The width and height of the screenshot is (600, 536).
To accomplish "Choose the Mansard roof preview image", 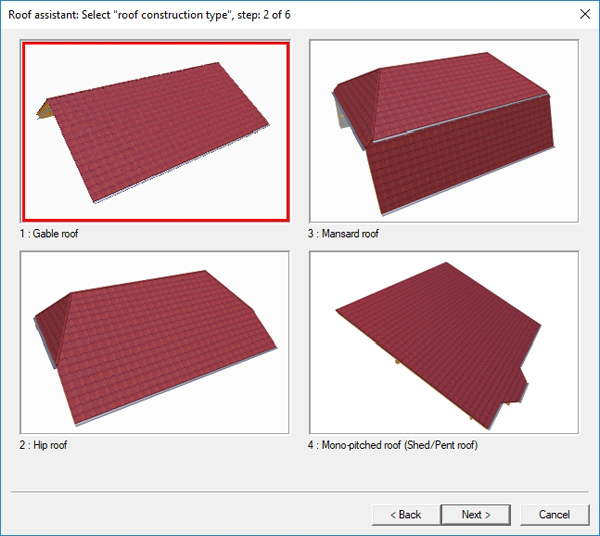I will pos(444,131).
